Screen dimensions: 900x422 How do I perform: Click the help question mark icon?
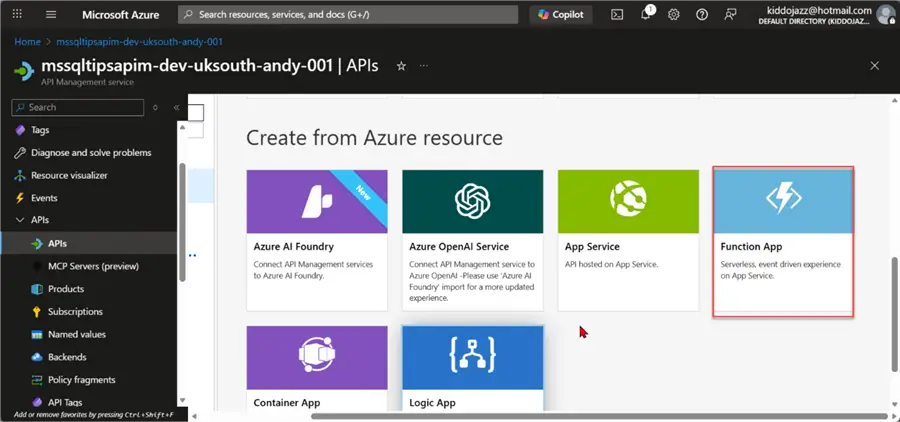point(702,15)
